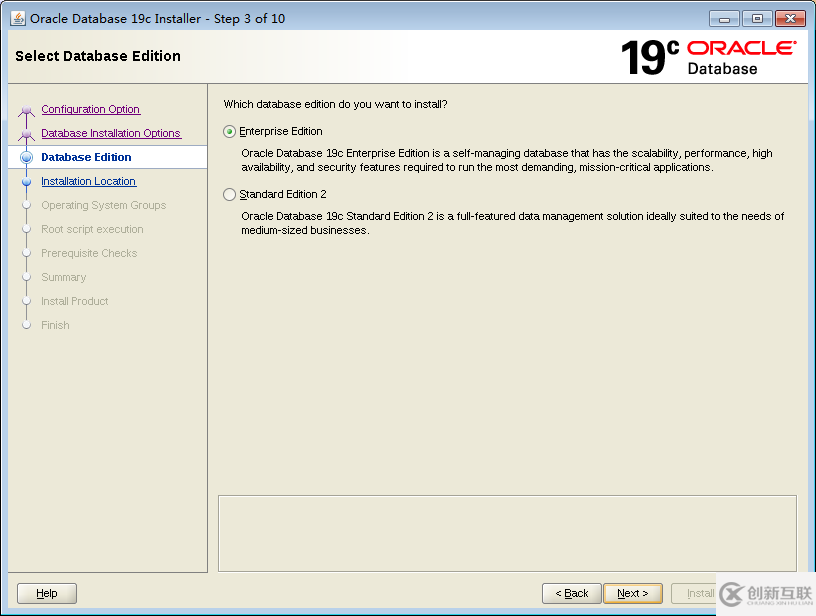The height and width of the screenshot is (616, 816).
Task: Select the Enterprise Edition radio button
Action: (x=230, y=132)
